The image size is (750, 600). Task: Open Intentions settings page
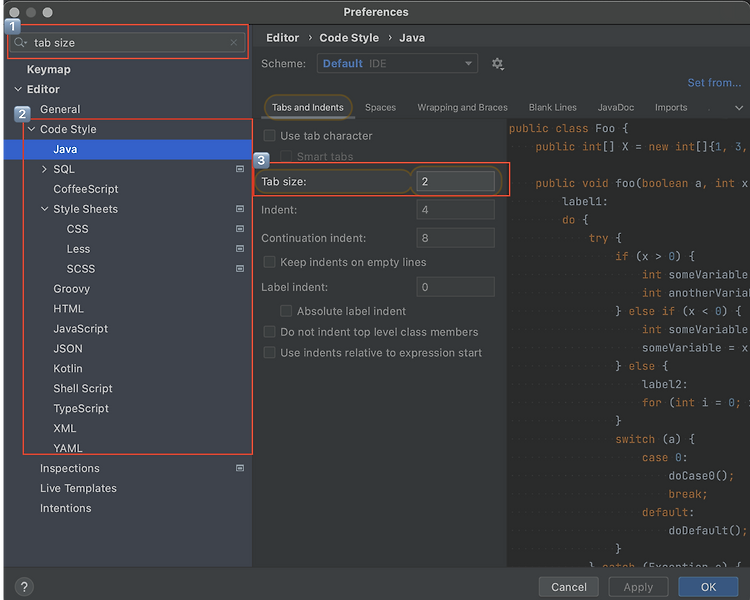pyautogui.click(x=66, y=508)
